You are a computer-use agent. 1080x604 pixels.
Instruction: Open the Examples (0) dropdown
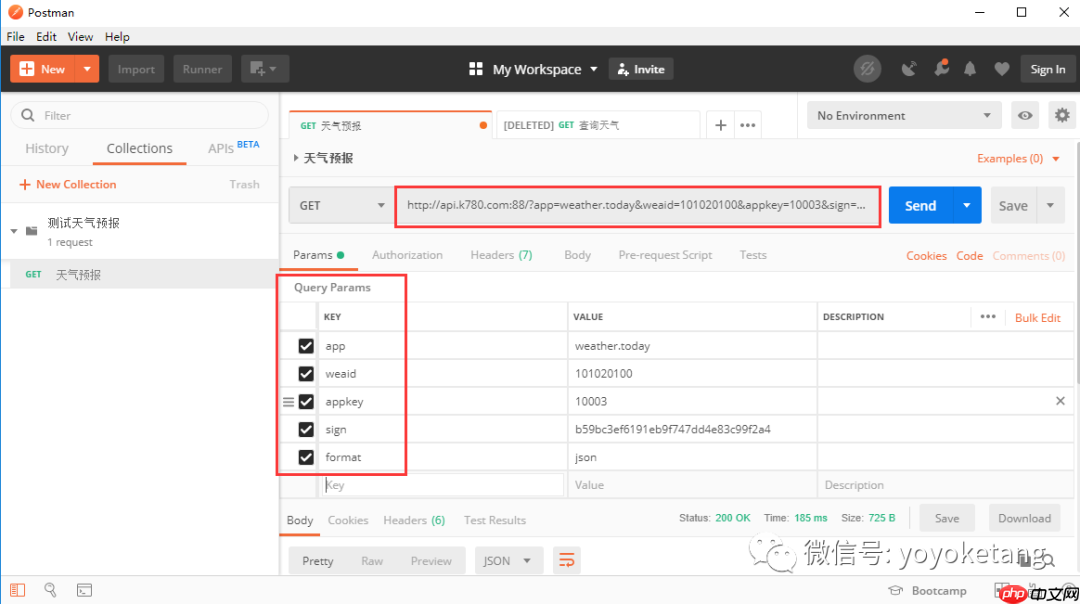tap(1018, 158)
